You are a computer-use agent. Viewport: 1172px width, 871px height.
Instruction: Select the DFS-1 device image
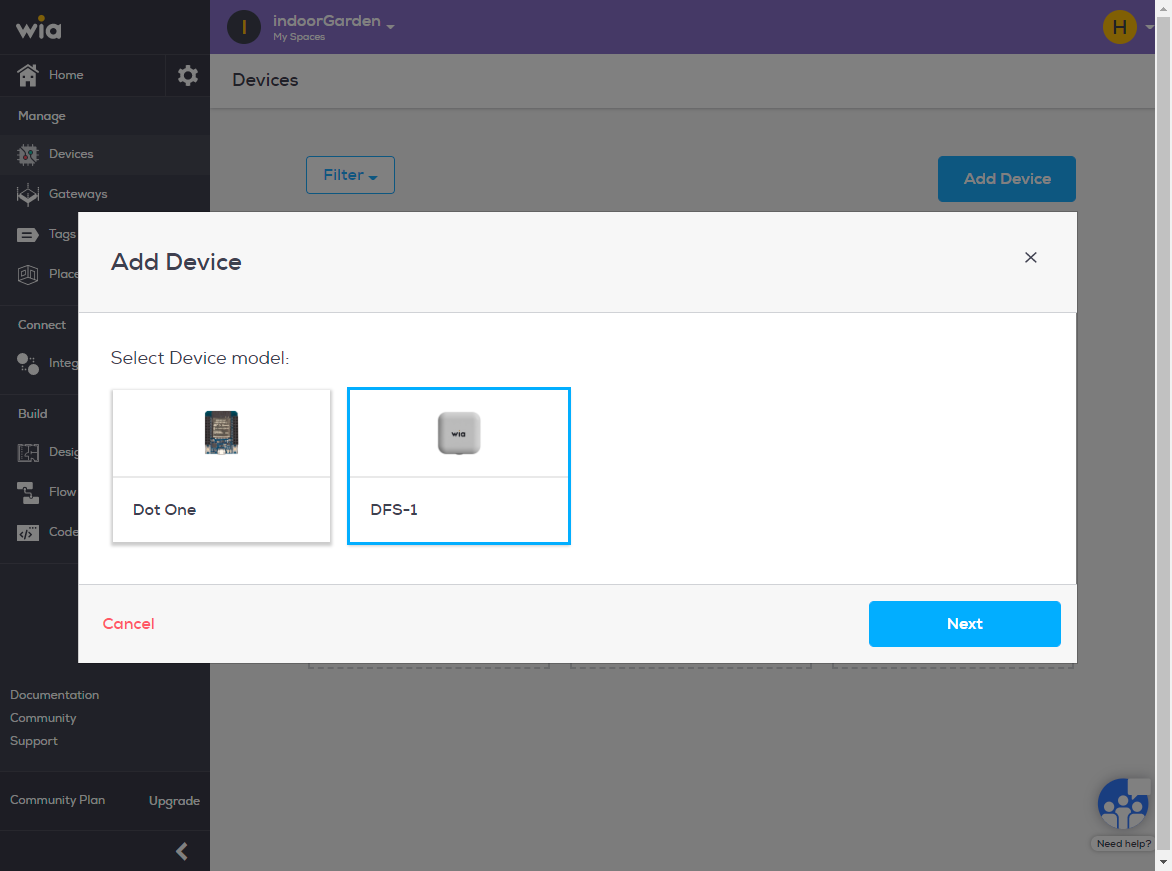tap(459, 433)
